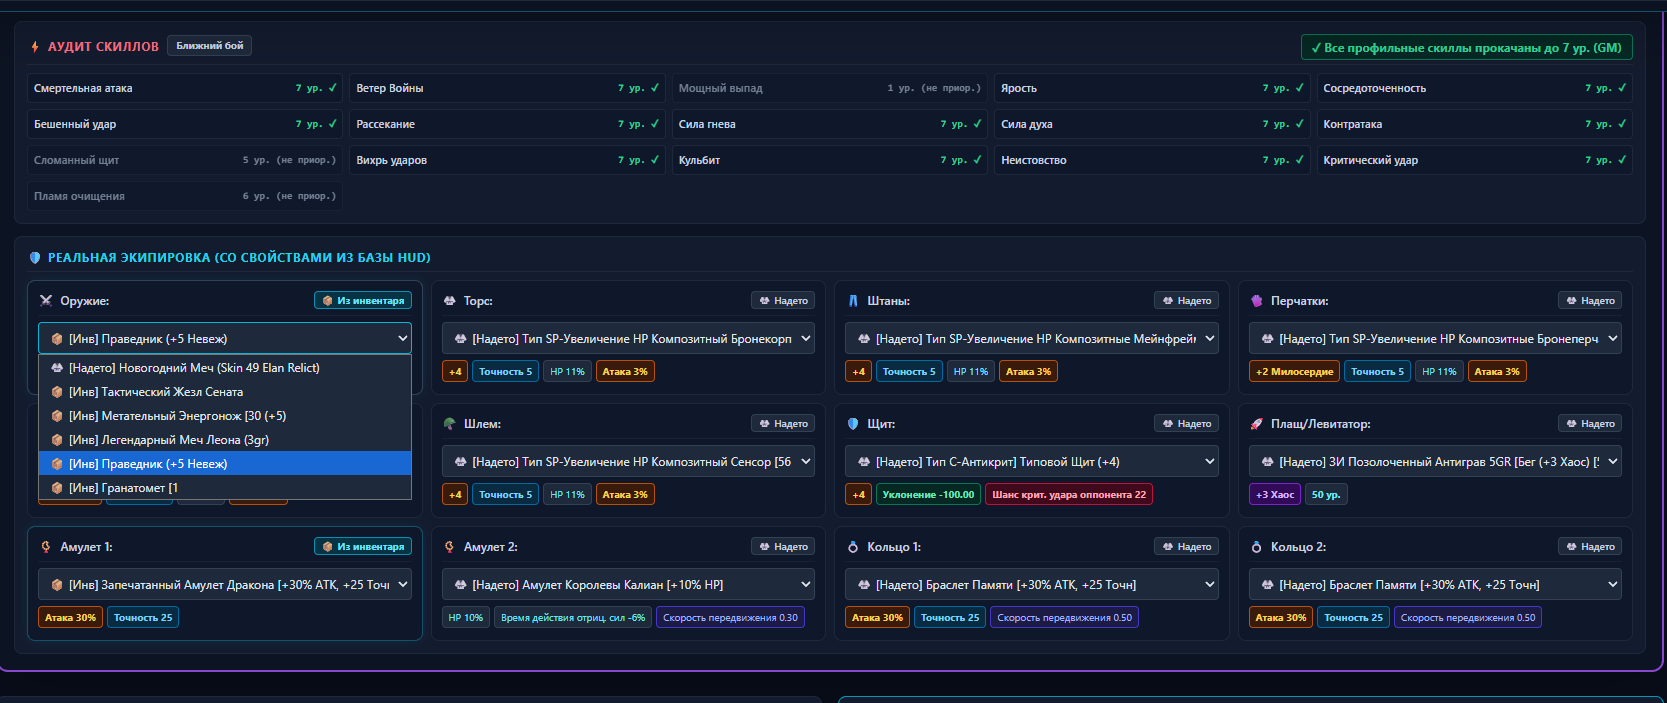Toggle the Надето badge on Торс
1667x703 pixels.
coord(783,301)
